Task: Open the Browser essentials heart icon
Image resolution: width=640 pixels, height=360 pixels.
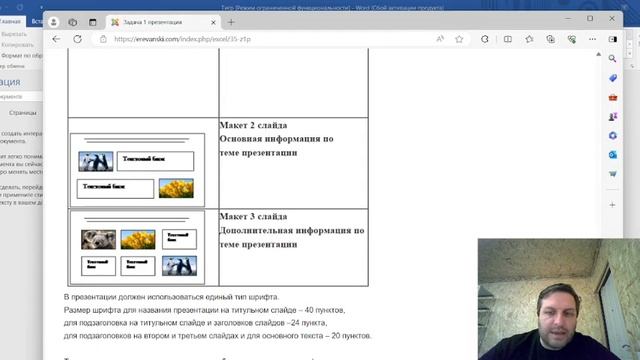Action: (x=572, y=39)
